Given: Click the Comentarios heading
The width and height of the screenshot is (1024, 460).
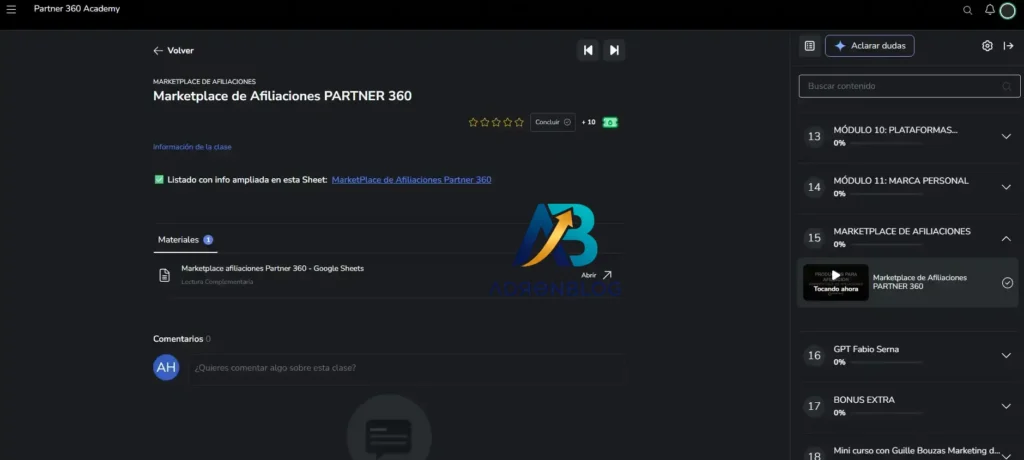Looking at the screenshot, I should (x=178, y=338).
